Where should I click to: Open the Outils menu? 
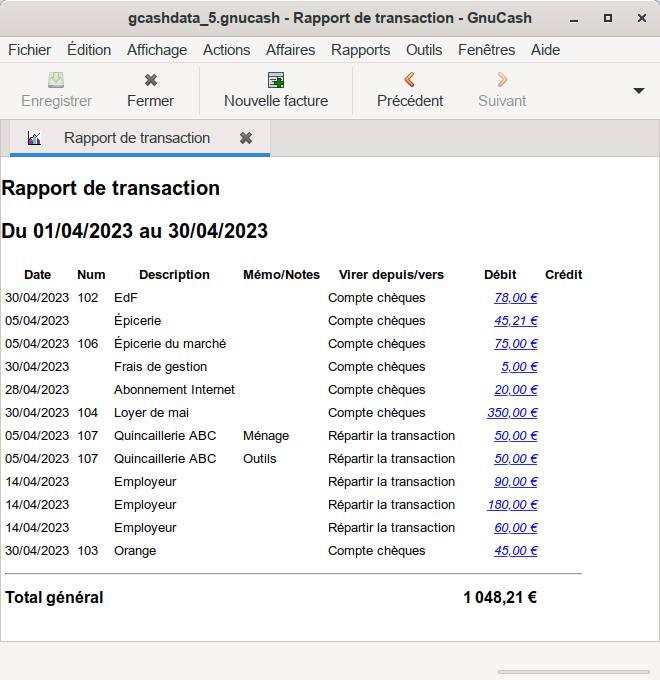click(424, 50)
